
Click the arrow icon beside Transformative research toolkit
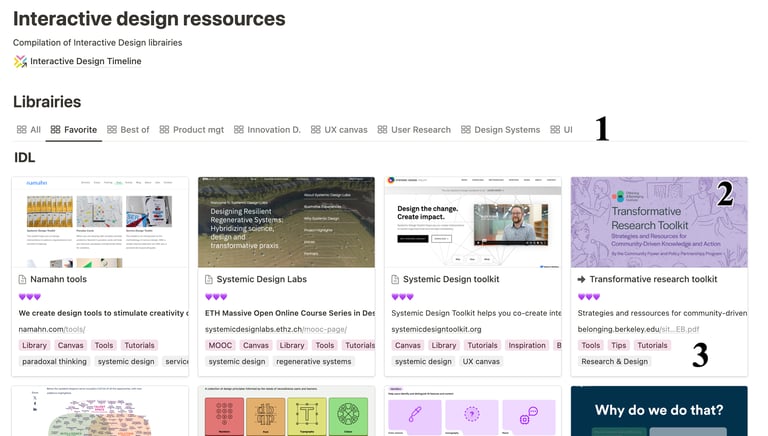pos(581,280)
